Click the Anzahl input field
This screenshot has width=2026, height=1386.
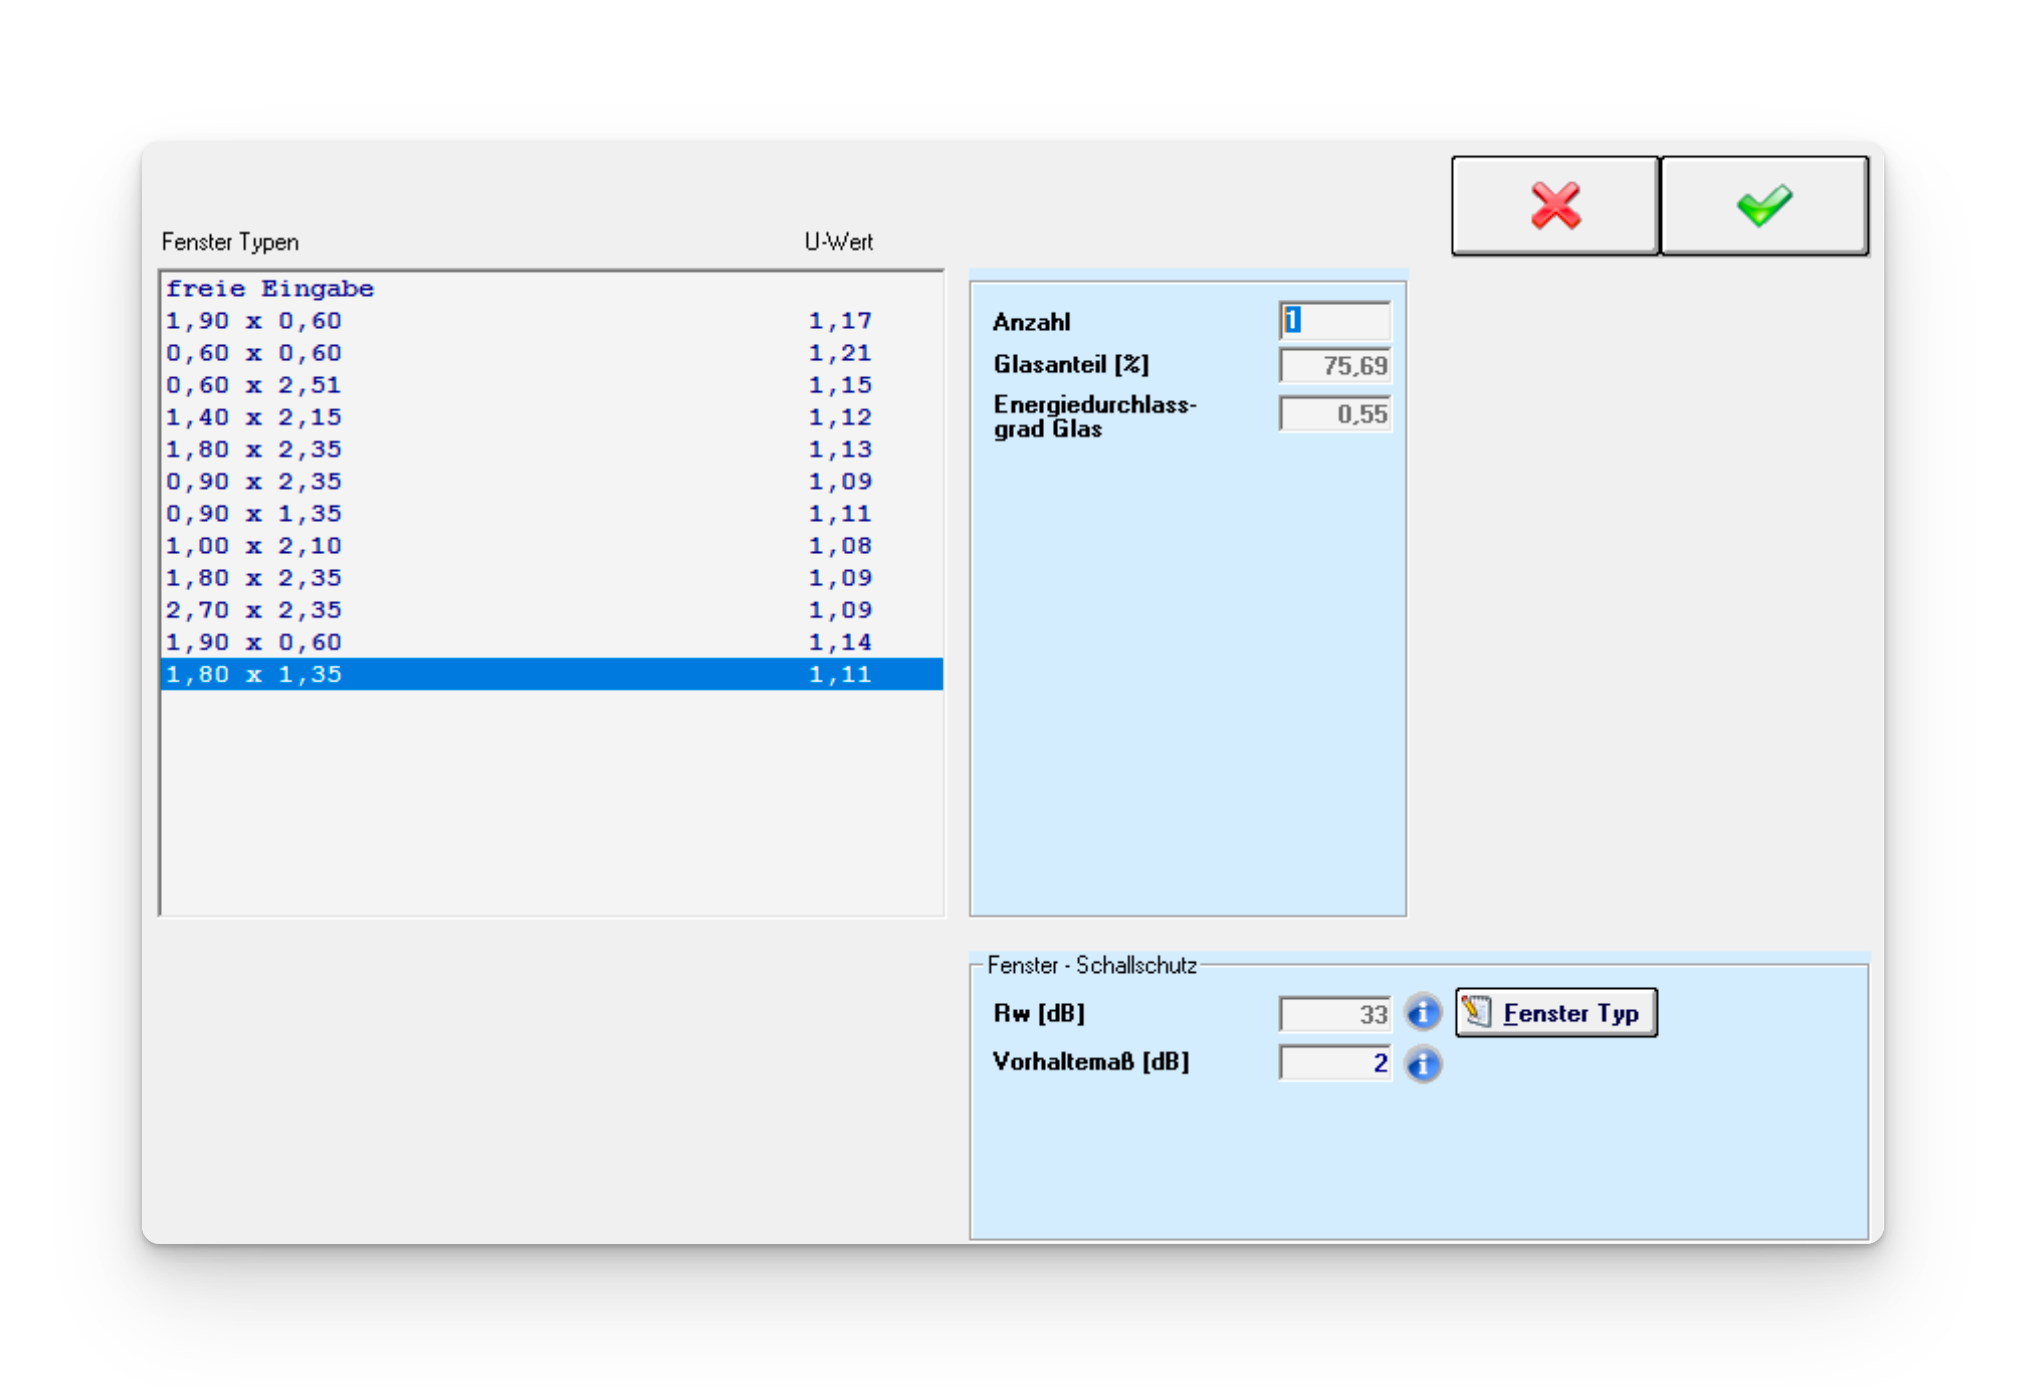[1335, 321]
